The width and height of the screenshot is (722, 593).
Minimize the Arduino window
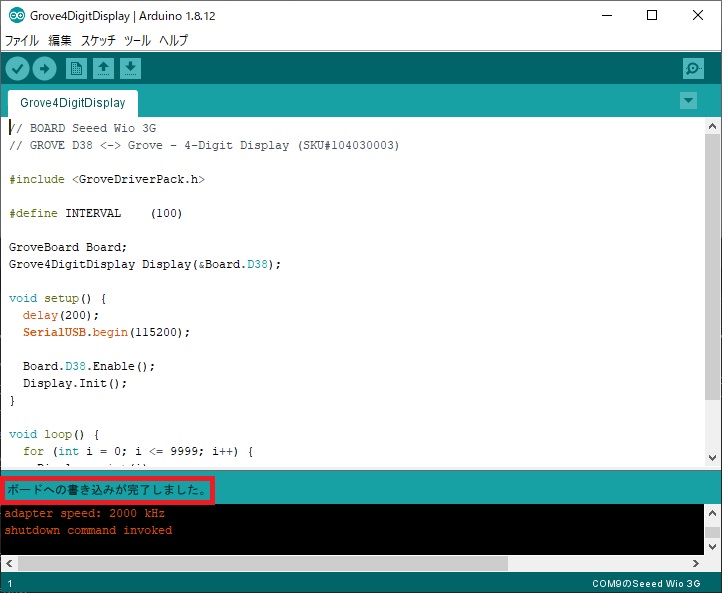click(x=607, y=16)
